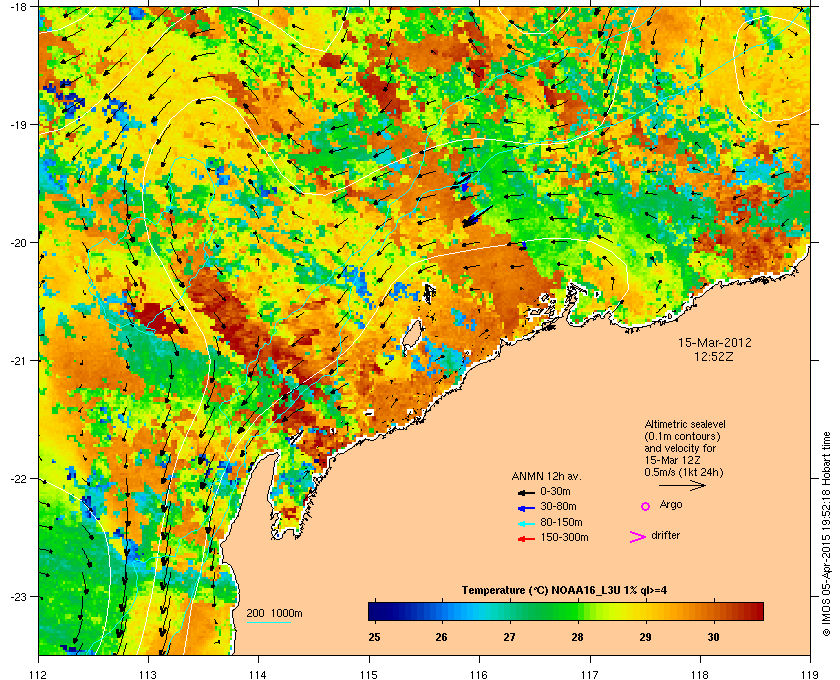Click the latitude axis label '-20'
The width and height of the screenshot is (840, 680).
(x=18, y=242)
